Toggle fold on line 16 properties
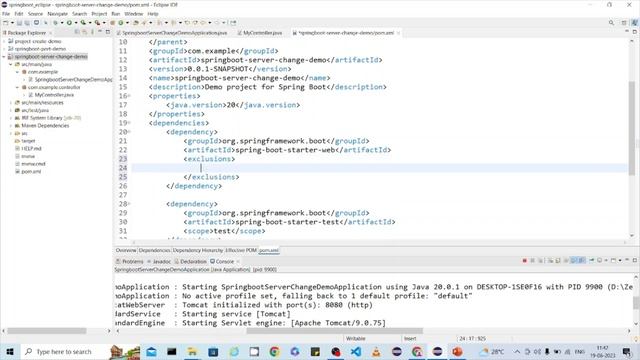The width and height of the screenshot is (640, 360). click(129, 96)
